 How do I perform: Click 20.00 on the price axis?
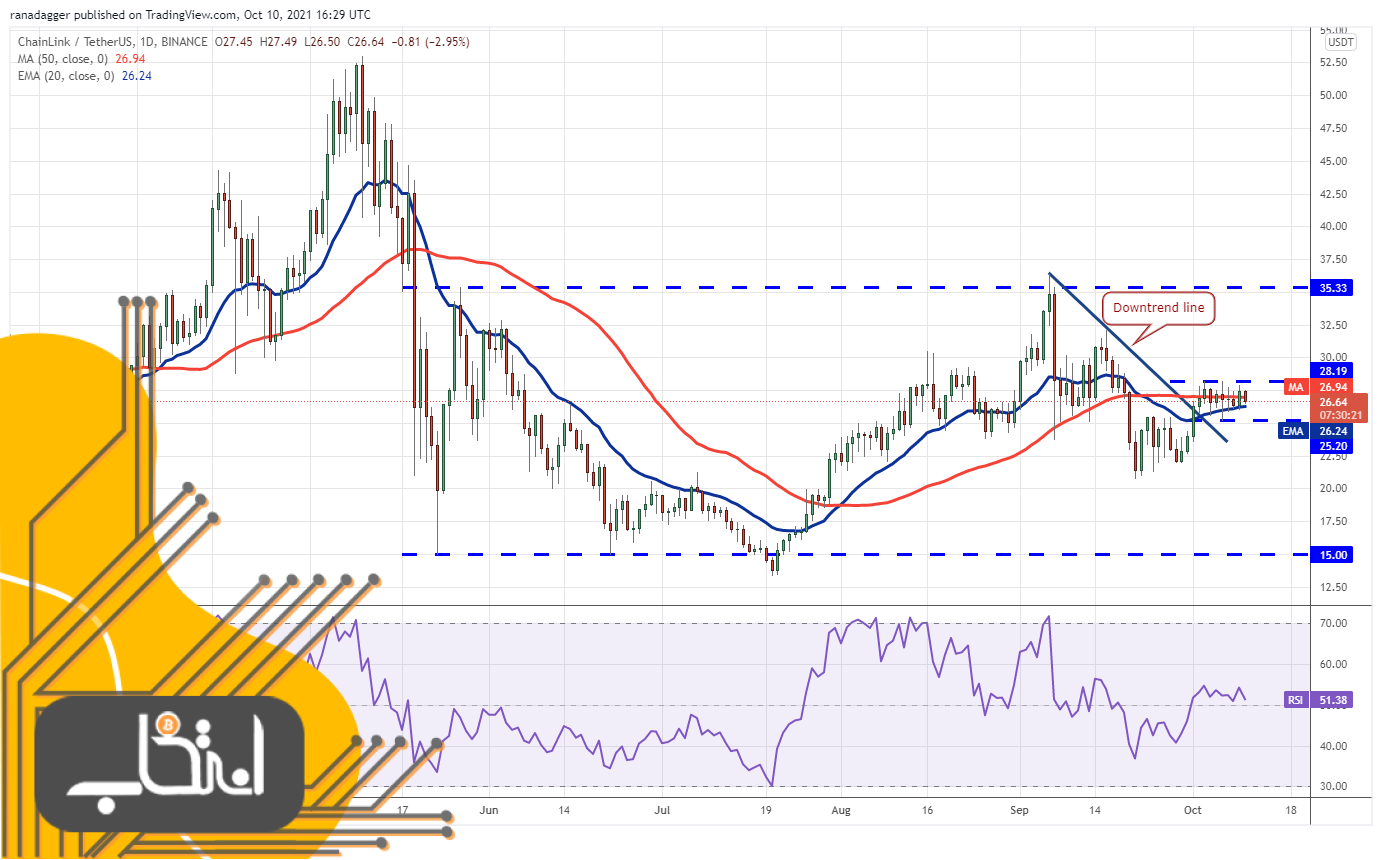tap(1334, 488)
